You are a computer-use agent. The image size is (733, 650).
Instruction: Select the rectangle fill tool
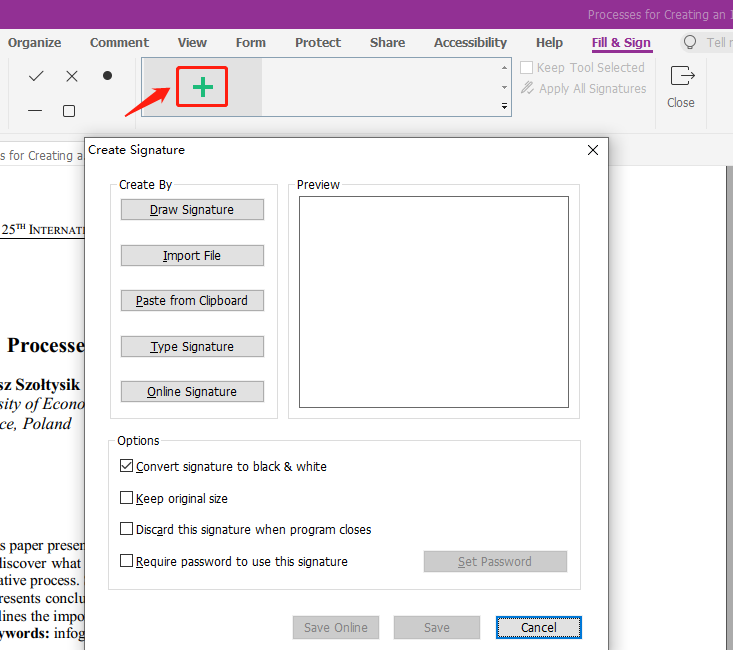[69, 111]
